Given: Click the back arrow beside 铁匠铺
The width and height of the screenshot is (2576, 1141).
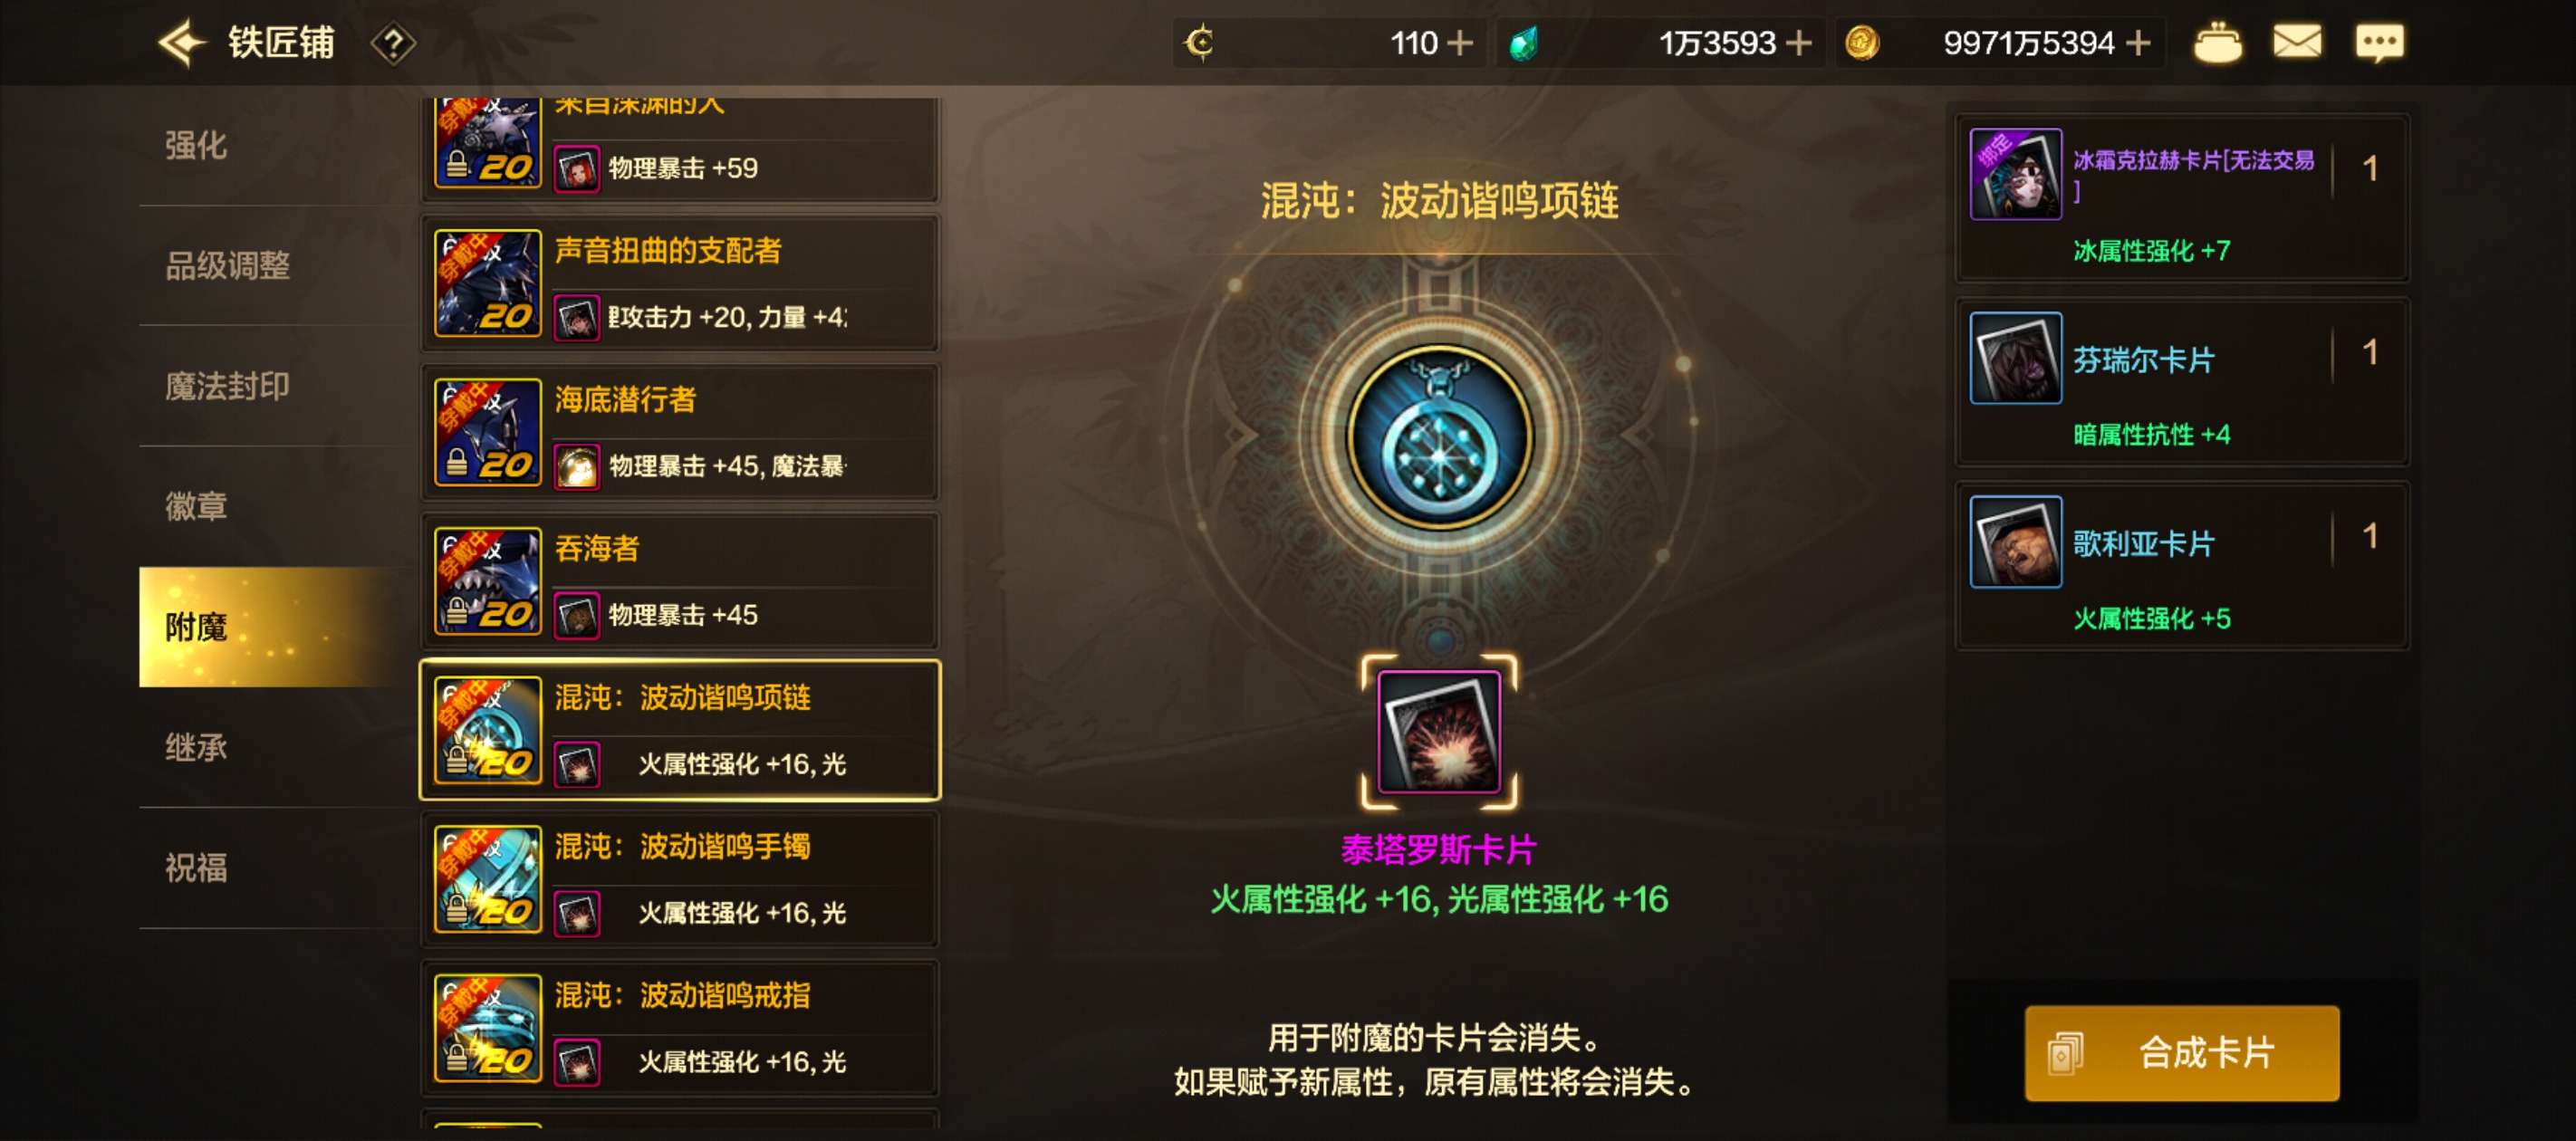Looking at the screenshot, I should [x=182, y=43].
